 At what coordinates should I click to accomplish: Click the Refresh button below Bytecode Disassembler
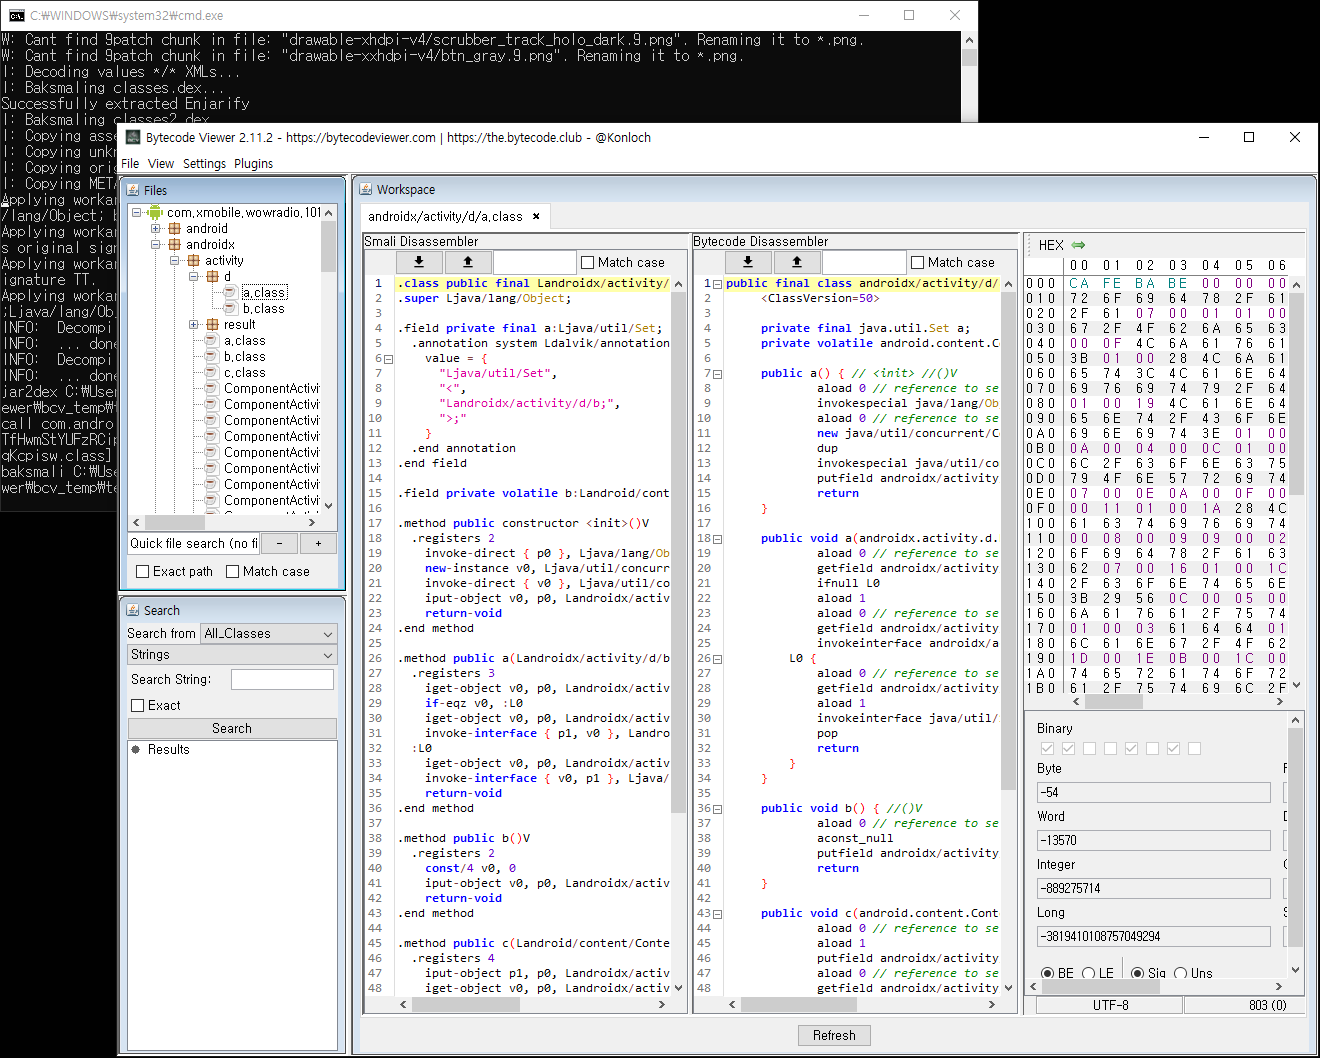(x=834, y=1035)
